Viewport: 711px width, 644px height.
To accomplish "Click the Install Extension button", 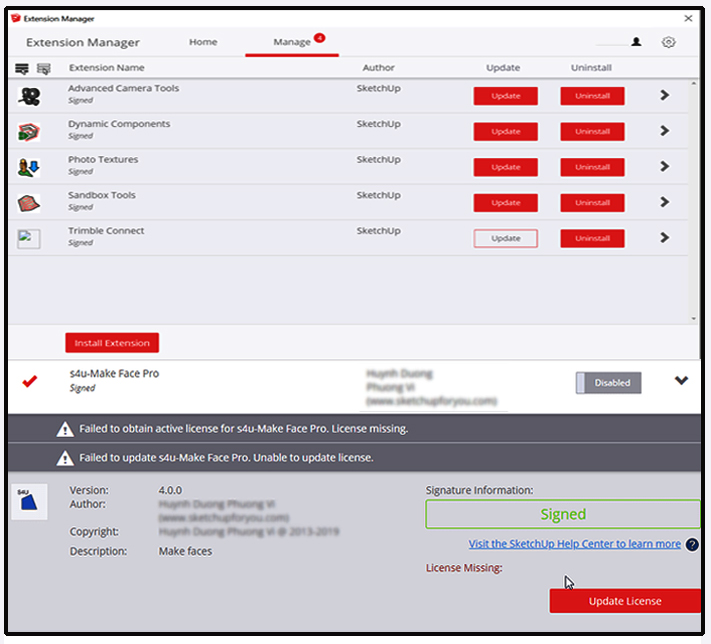I will [x=112, y=343].
